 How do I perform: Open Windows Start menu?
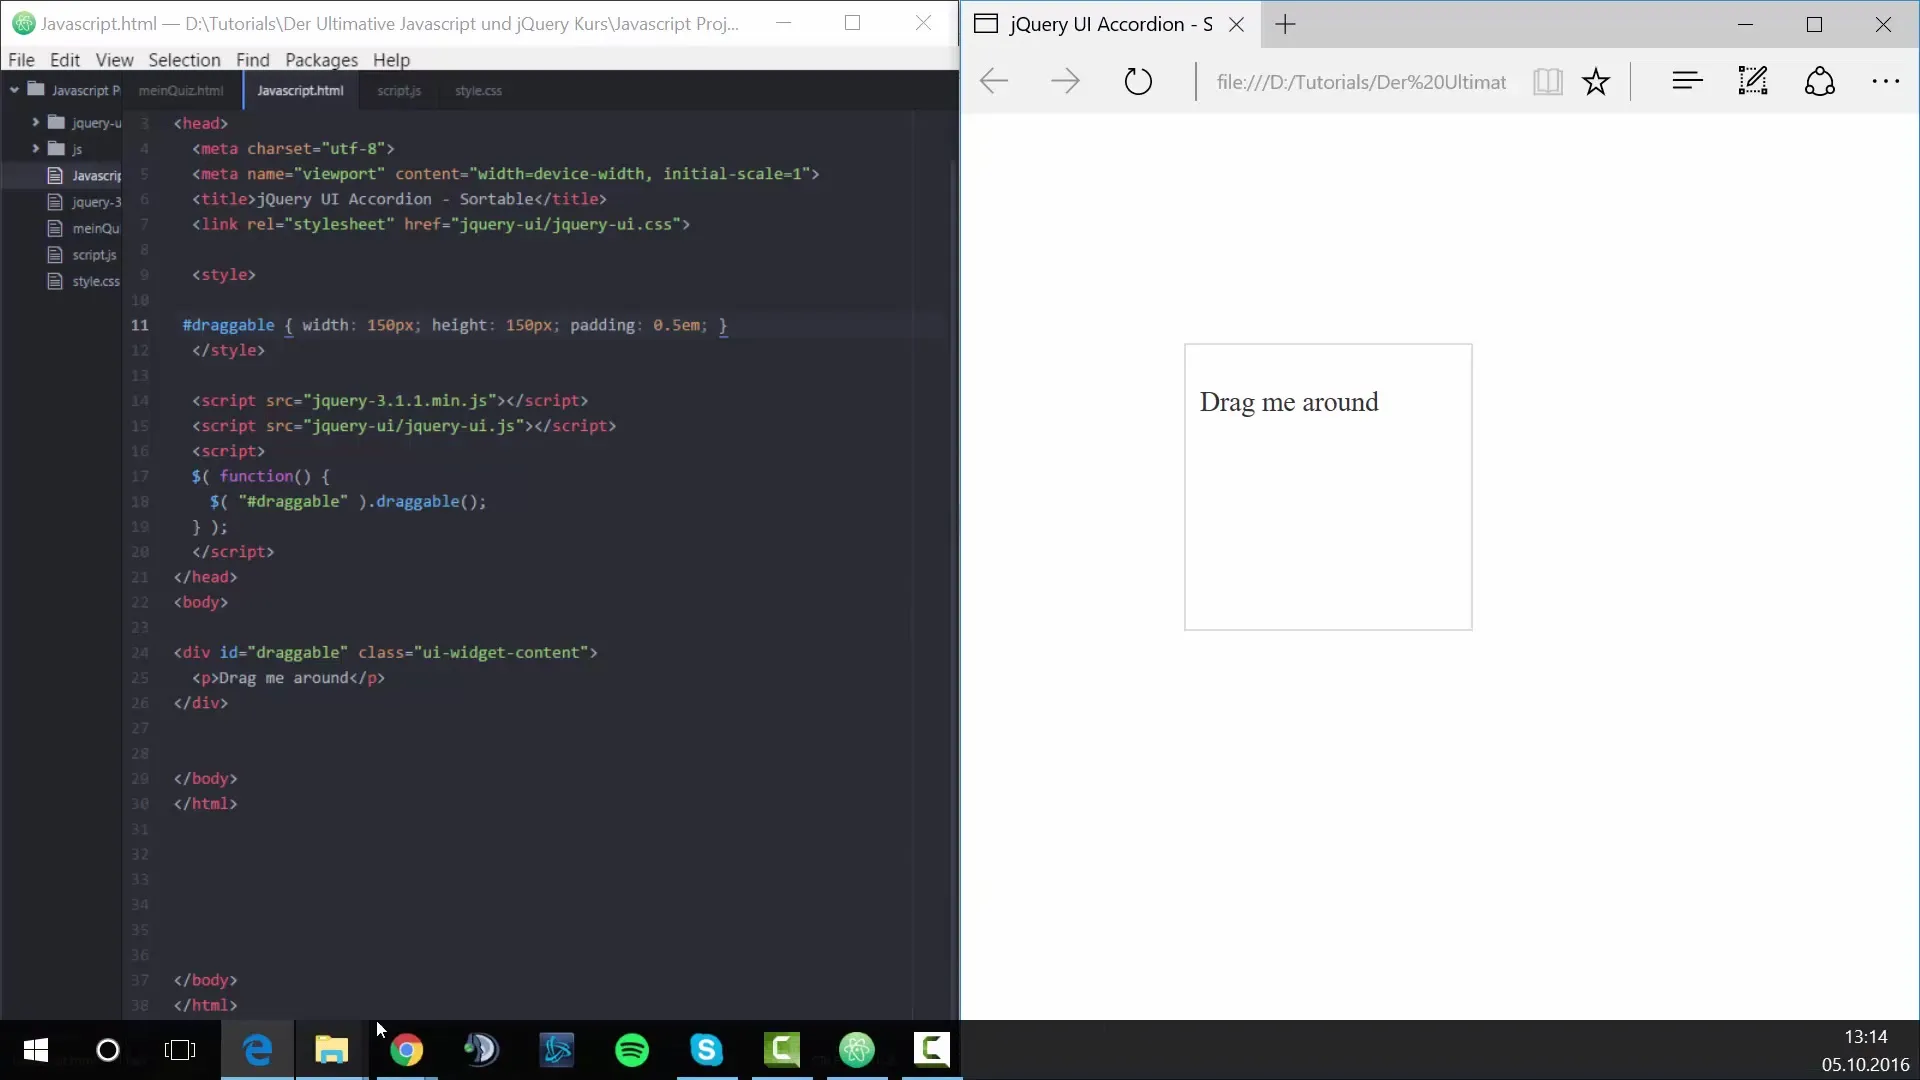point(36,1050)
